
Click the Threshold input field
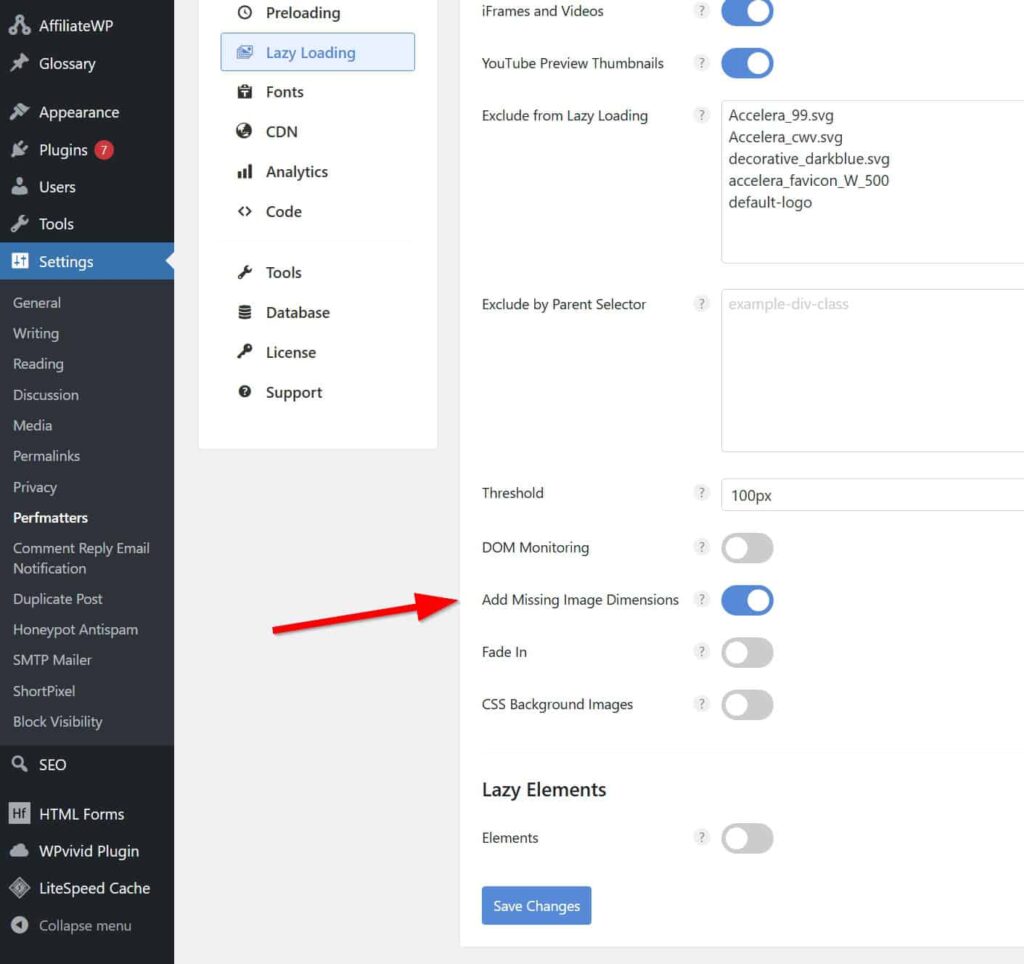point(870,495)
